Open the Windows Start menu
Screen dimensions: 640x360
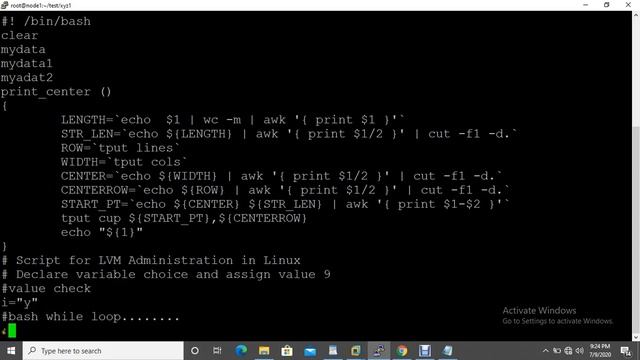point(11,351)
